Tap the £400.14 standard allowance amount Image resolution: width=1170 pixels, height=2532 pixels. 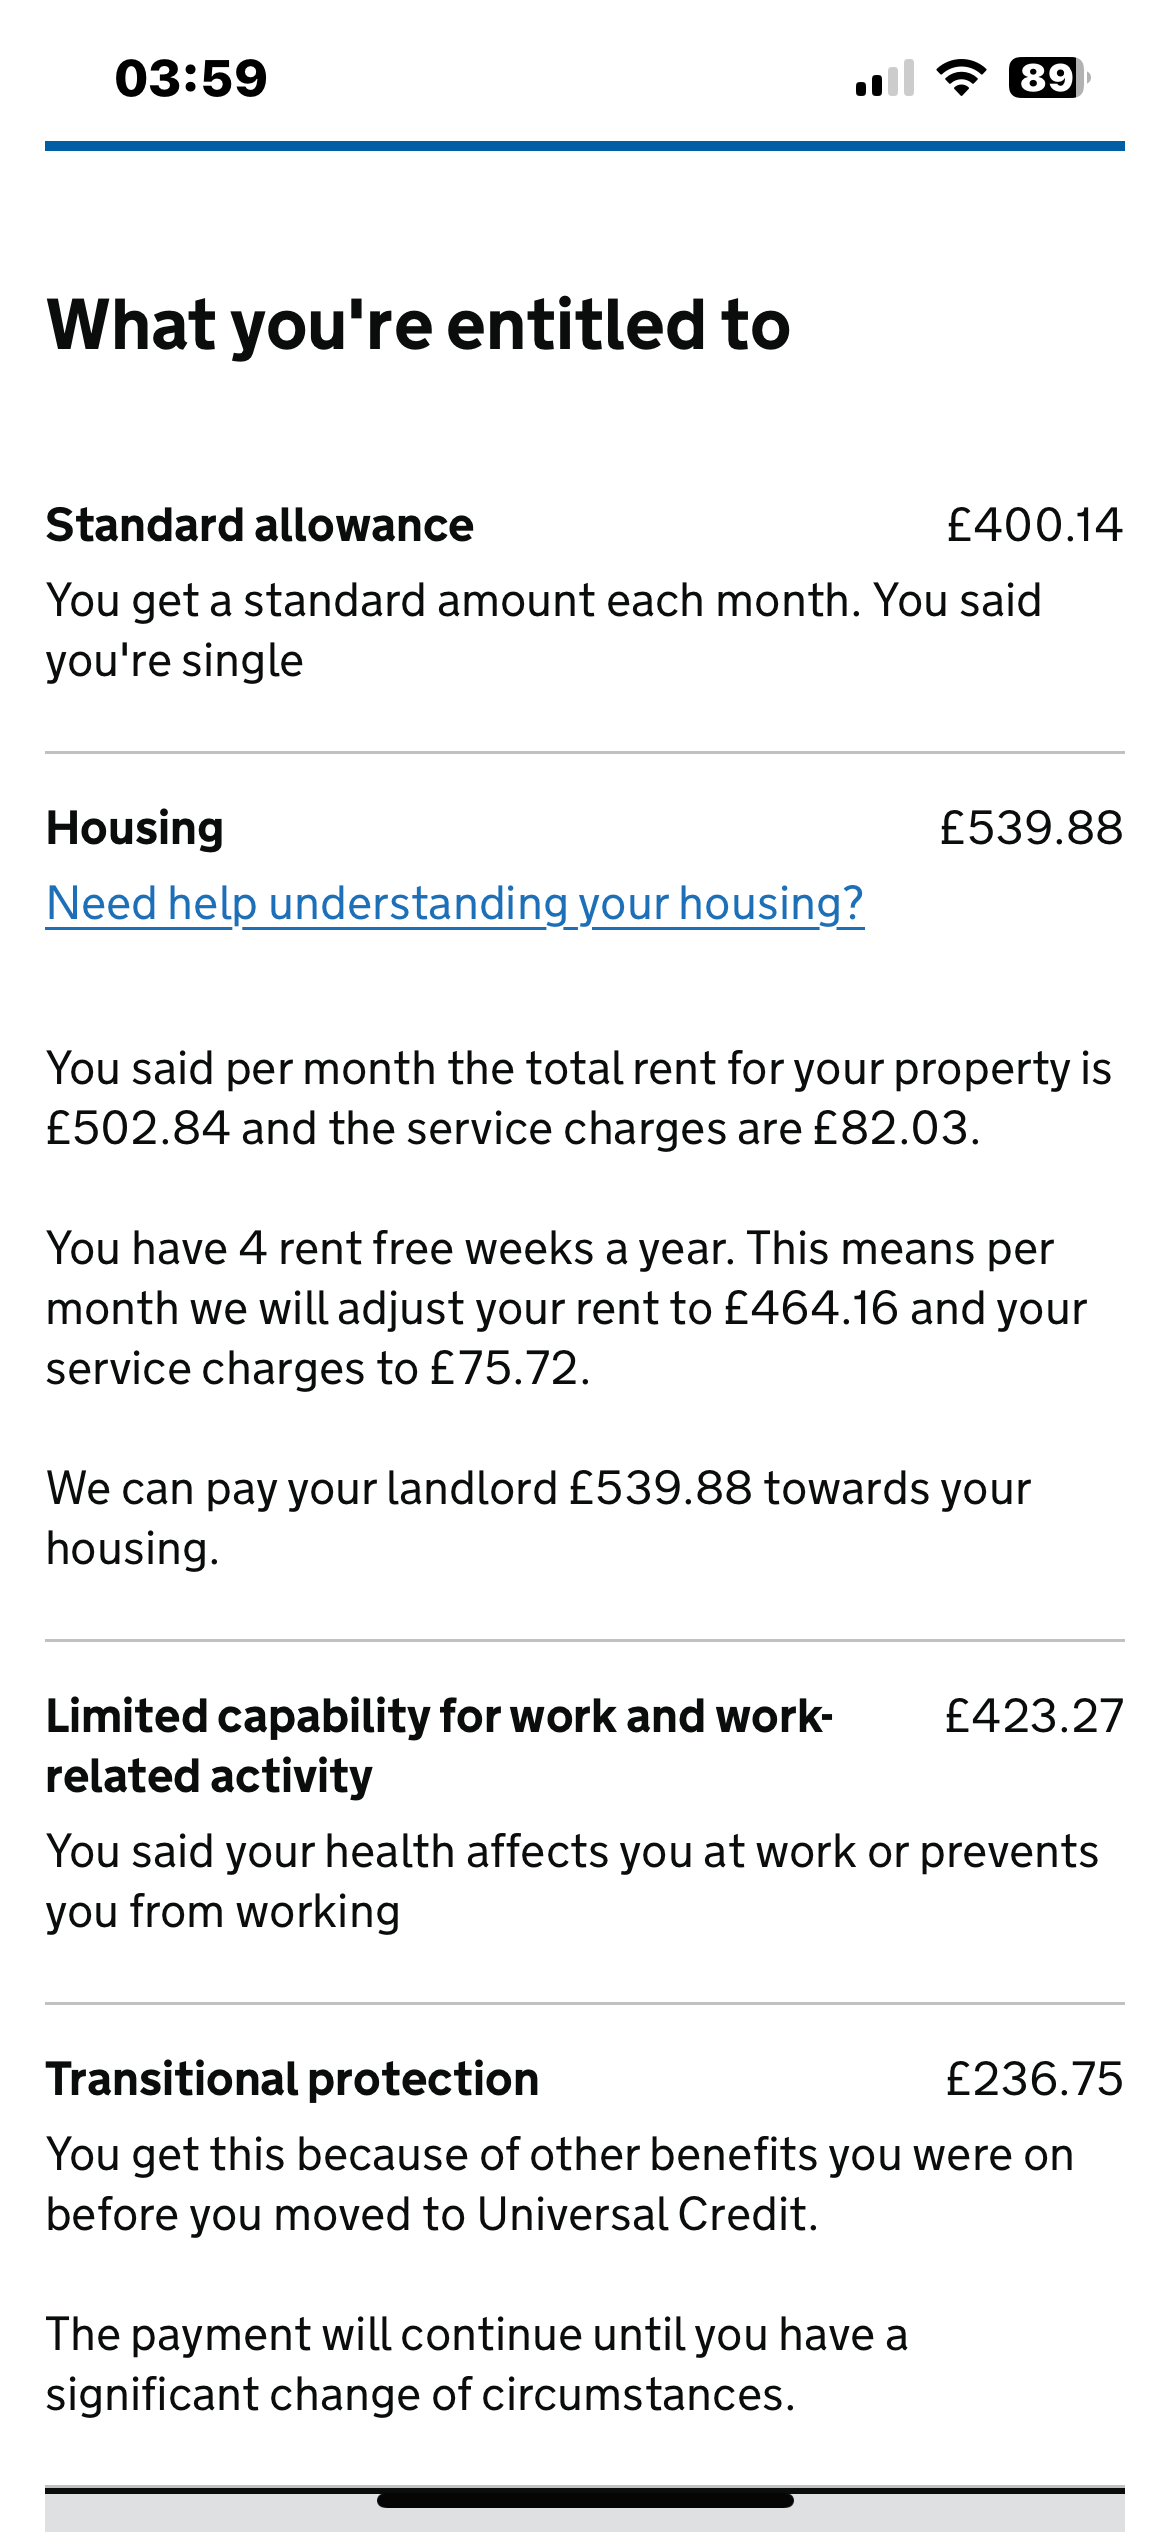click(x=1034, y=526)
